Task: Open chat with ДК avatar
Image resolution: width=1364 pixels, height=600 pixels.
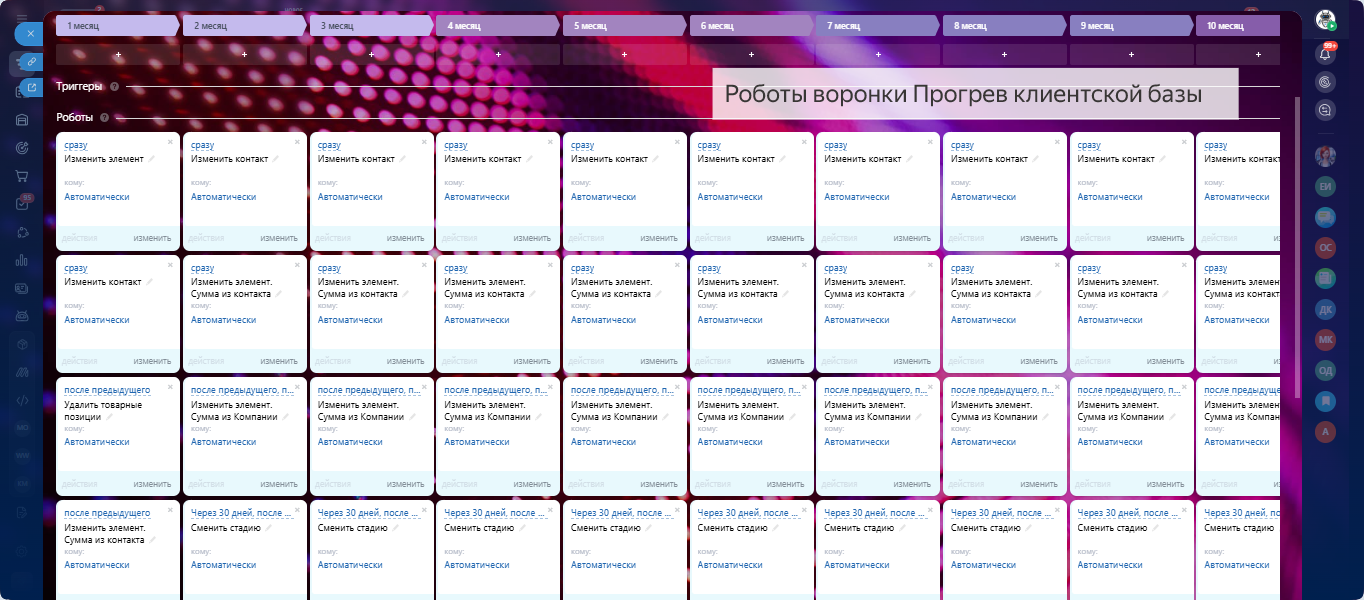Action: click(x=1326, y=309)
